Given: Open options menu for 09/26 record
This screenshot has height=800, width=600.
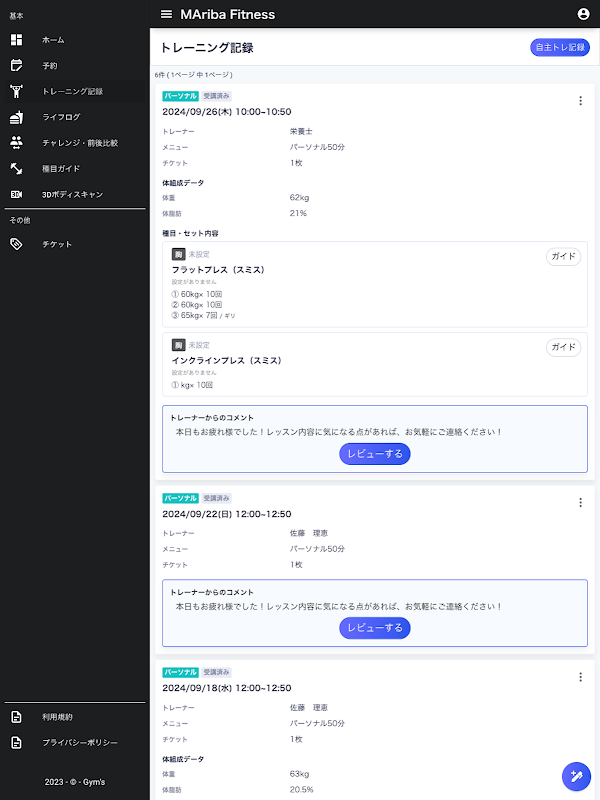Looking at the screenshot, I should 580,101.
